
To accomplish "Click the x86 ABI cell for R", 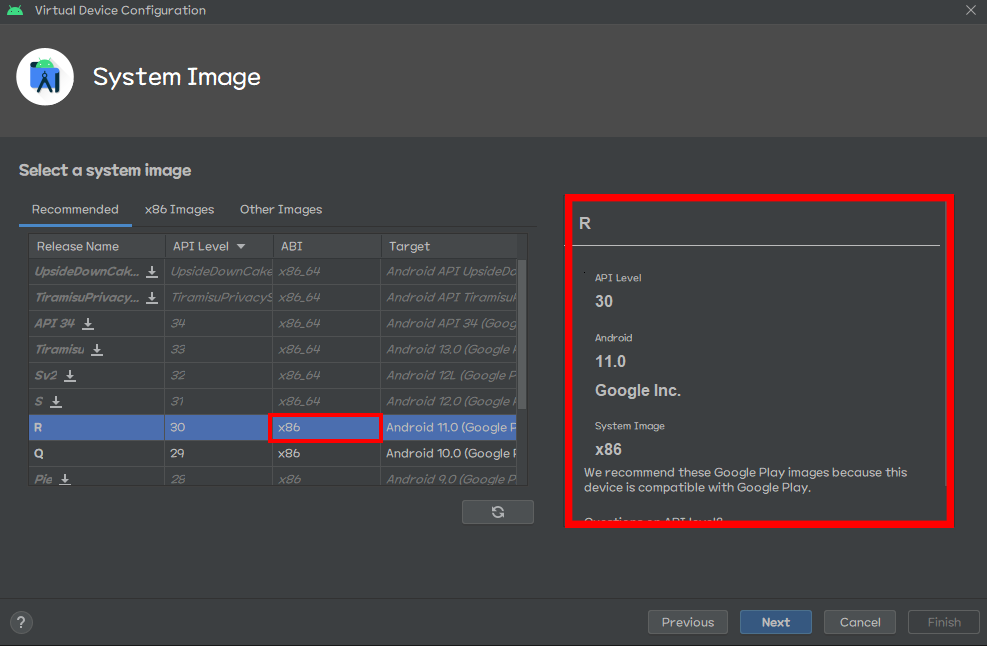I will pos(325,428).
